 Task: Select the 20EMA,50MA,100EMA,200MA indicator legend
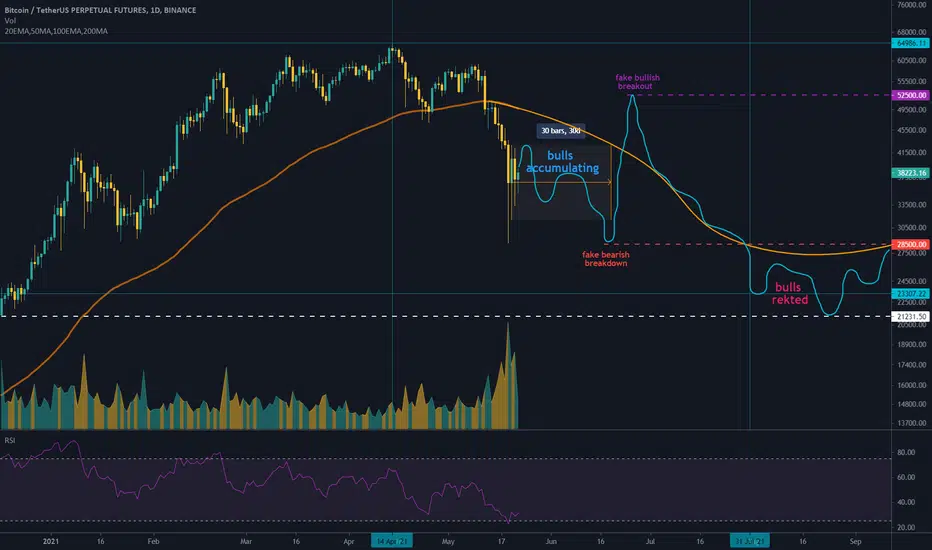coord(56,31)
